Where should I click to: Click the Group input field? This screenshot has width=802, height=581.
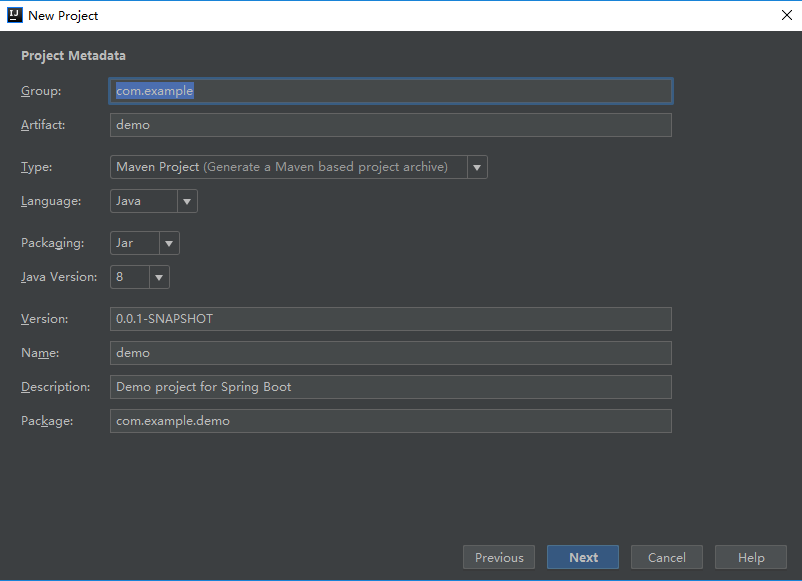coord(390,91)
